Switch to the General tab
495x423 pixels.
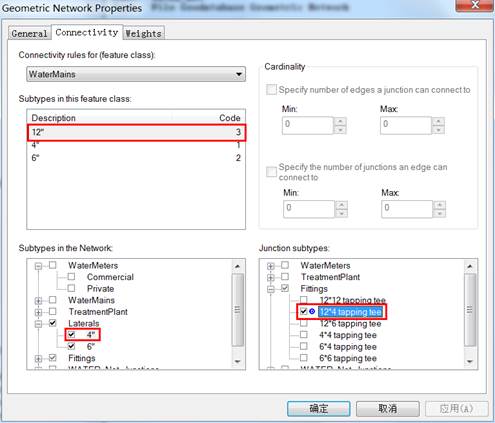[x=29, y=33]
